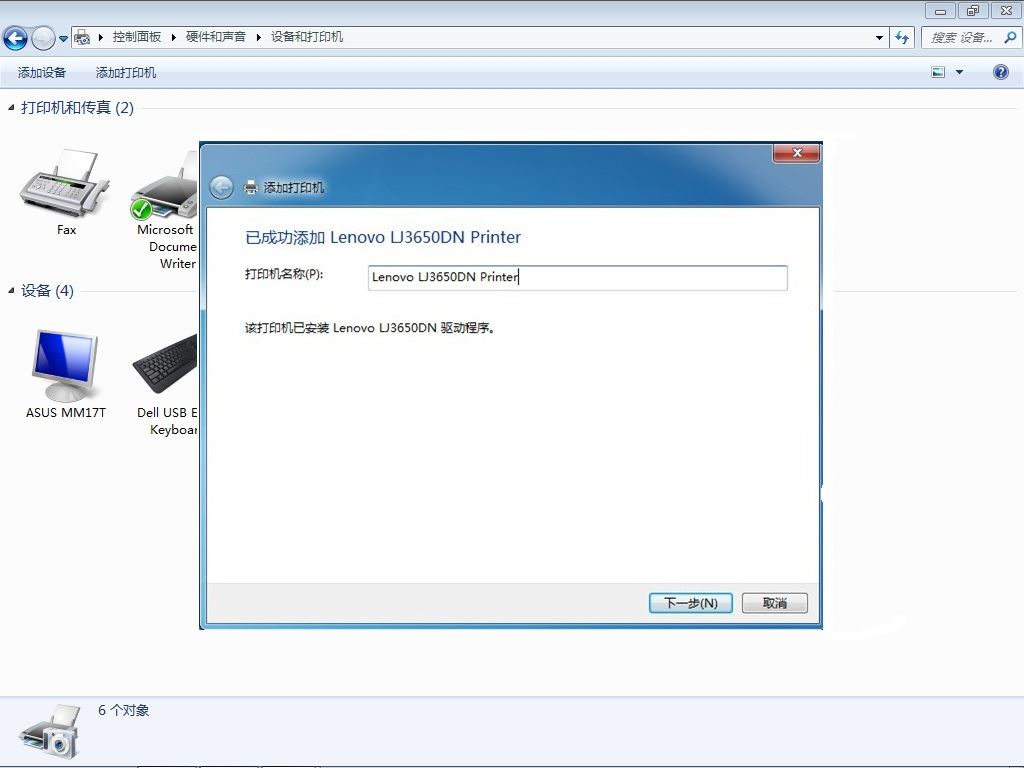Click the 打印机名称(P): label
Screen dimensions: 1024x768
pos(284,274)
